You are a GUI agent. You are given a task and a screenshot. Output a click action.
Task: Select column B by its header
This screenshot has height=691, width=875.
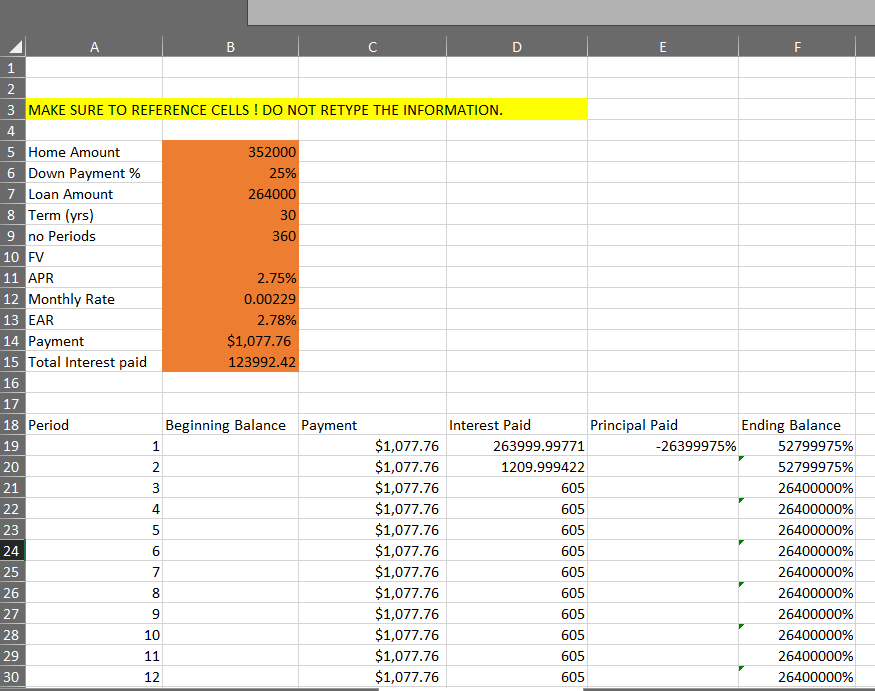point(230,46)
